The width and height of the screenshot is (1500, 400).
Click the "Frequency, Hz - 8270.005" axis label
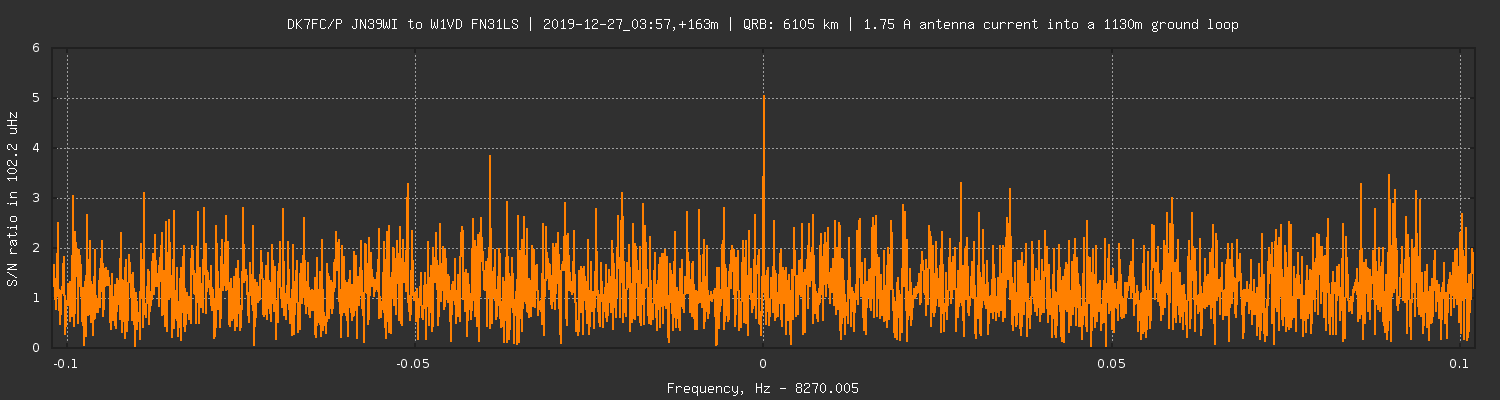tap(762, 388)
